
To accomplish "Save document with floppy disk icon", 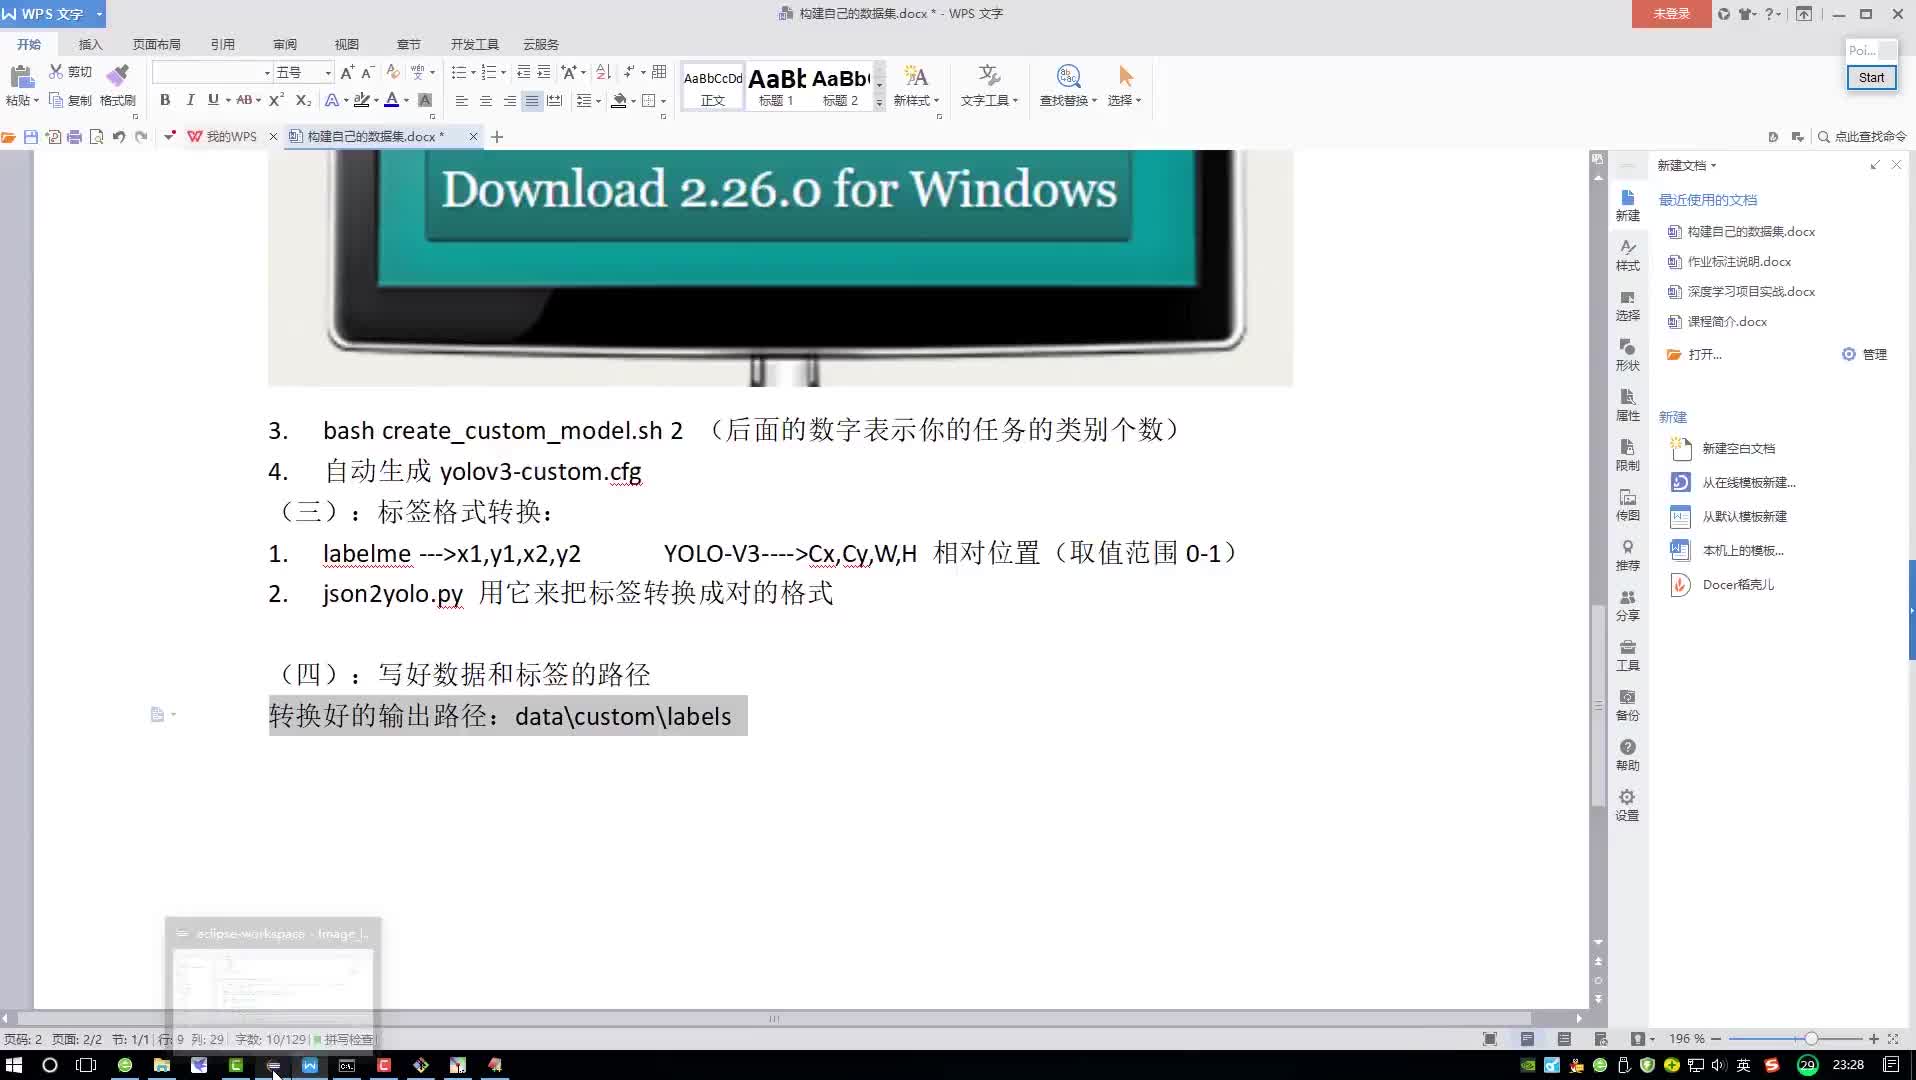I will pos(31,137).
